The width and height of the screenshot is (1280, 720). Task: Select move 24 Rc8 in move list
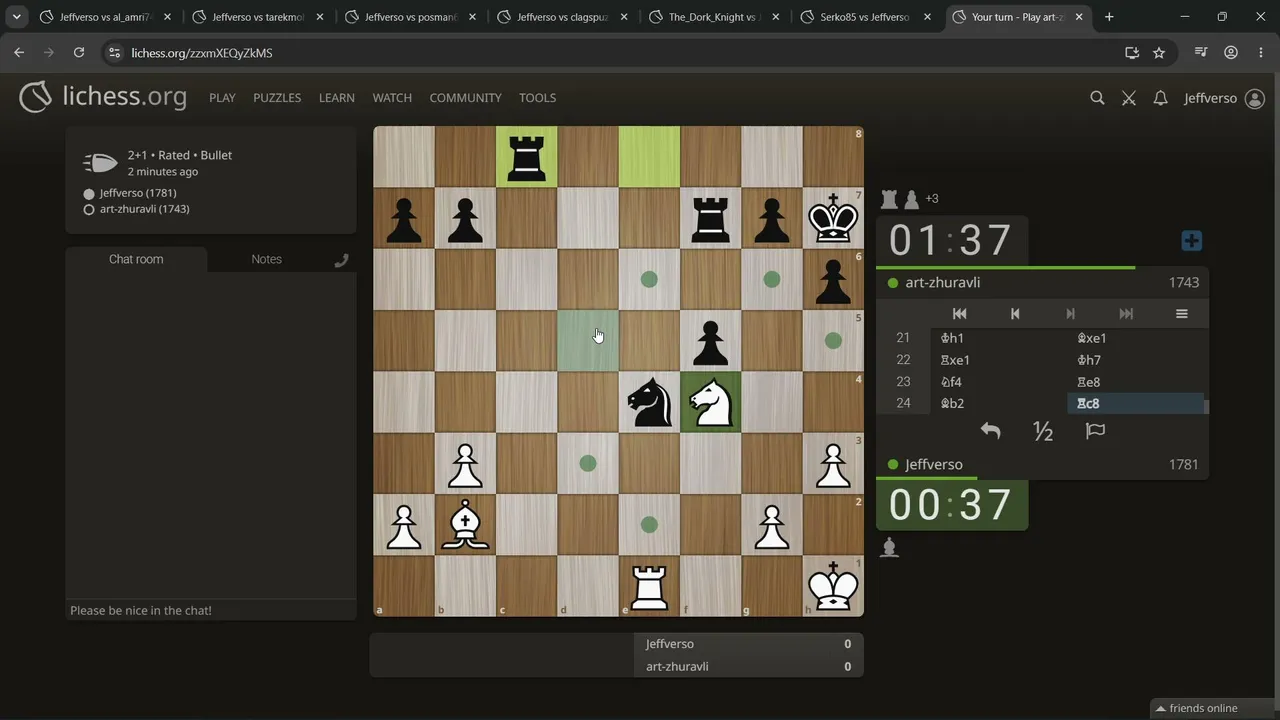(x=1136, y=404)
